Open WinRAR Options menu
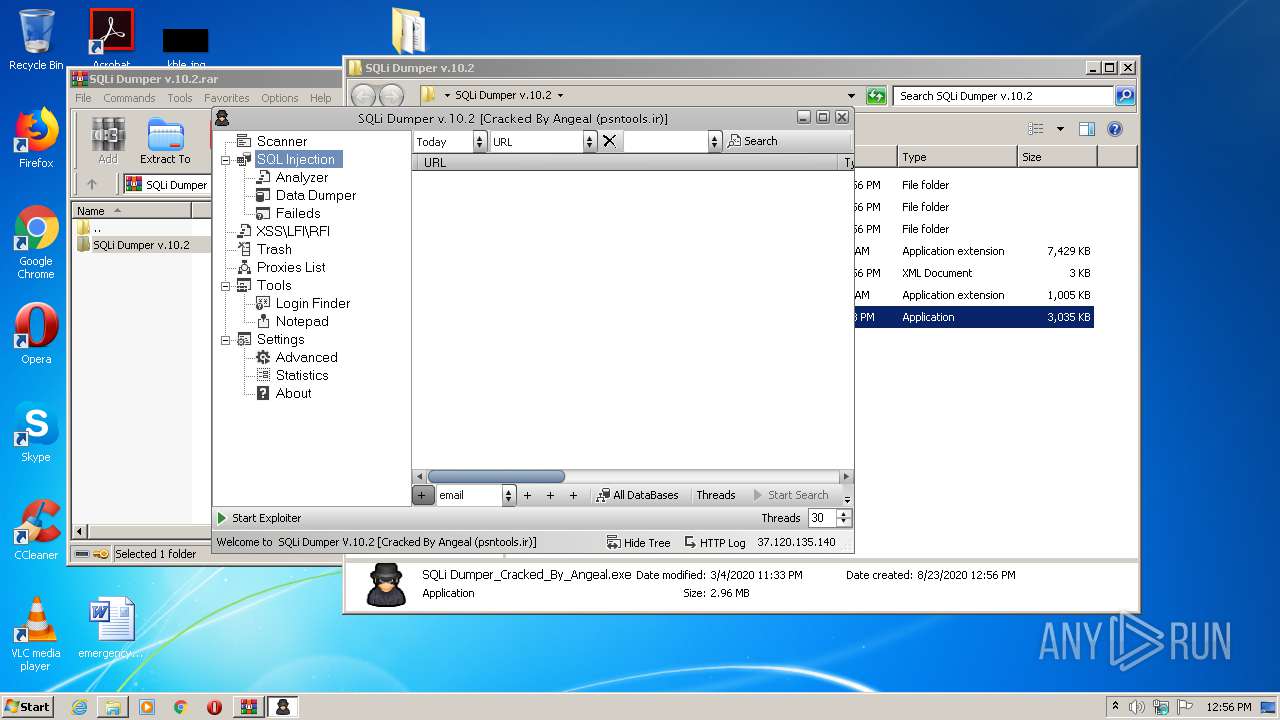 tap(280, 98)
